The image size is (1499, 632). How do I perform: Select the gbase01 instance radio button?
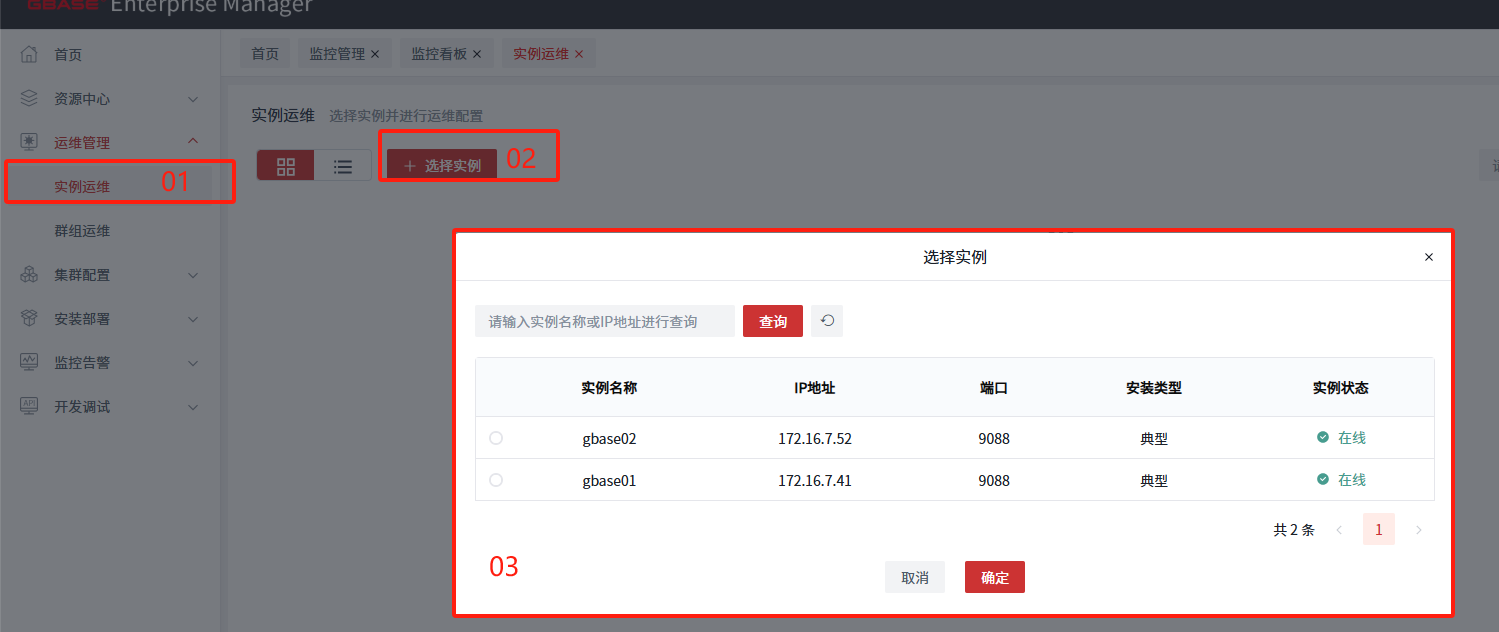(496, 480)
